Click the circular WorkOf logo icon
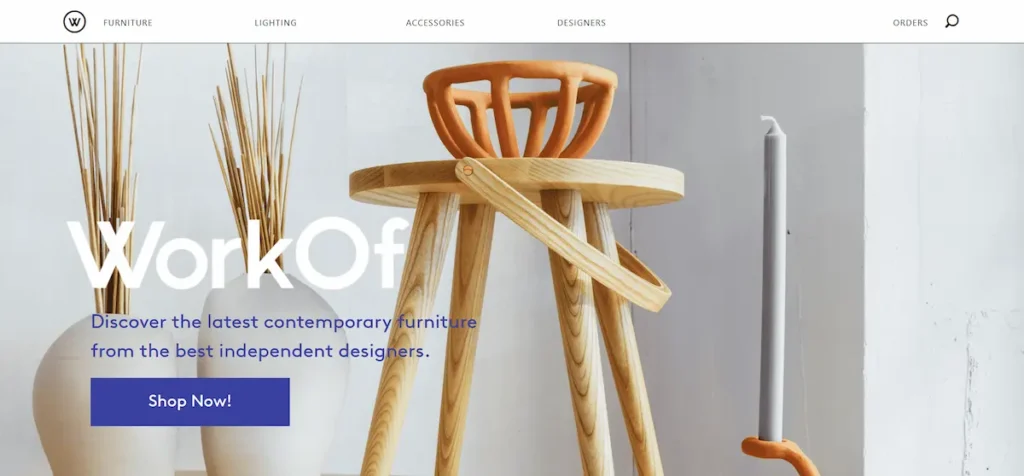The width and height of the screenshot is (1024, 476). point(74,22)
